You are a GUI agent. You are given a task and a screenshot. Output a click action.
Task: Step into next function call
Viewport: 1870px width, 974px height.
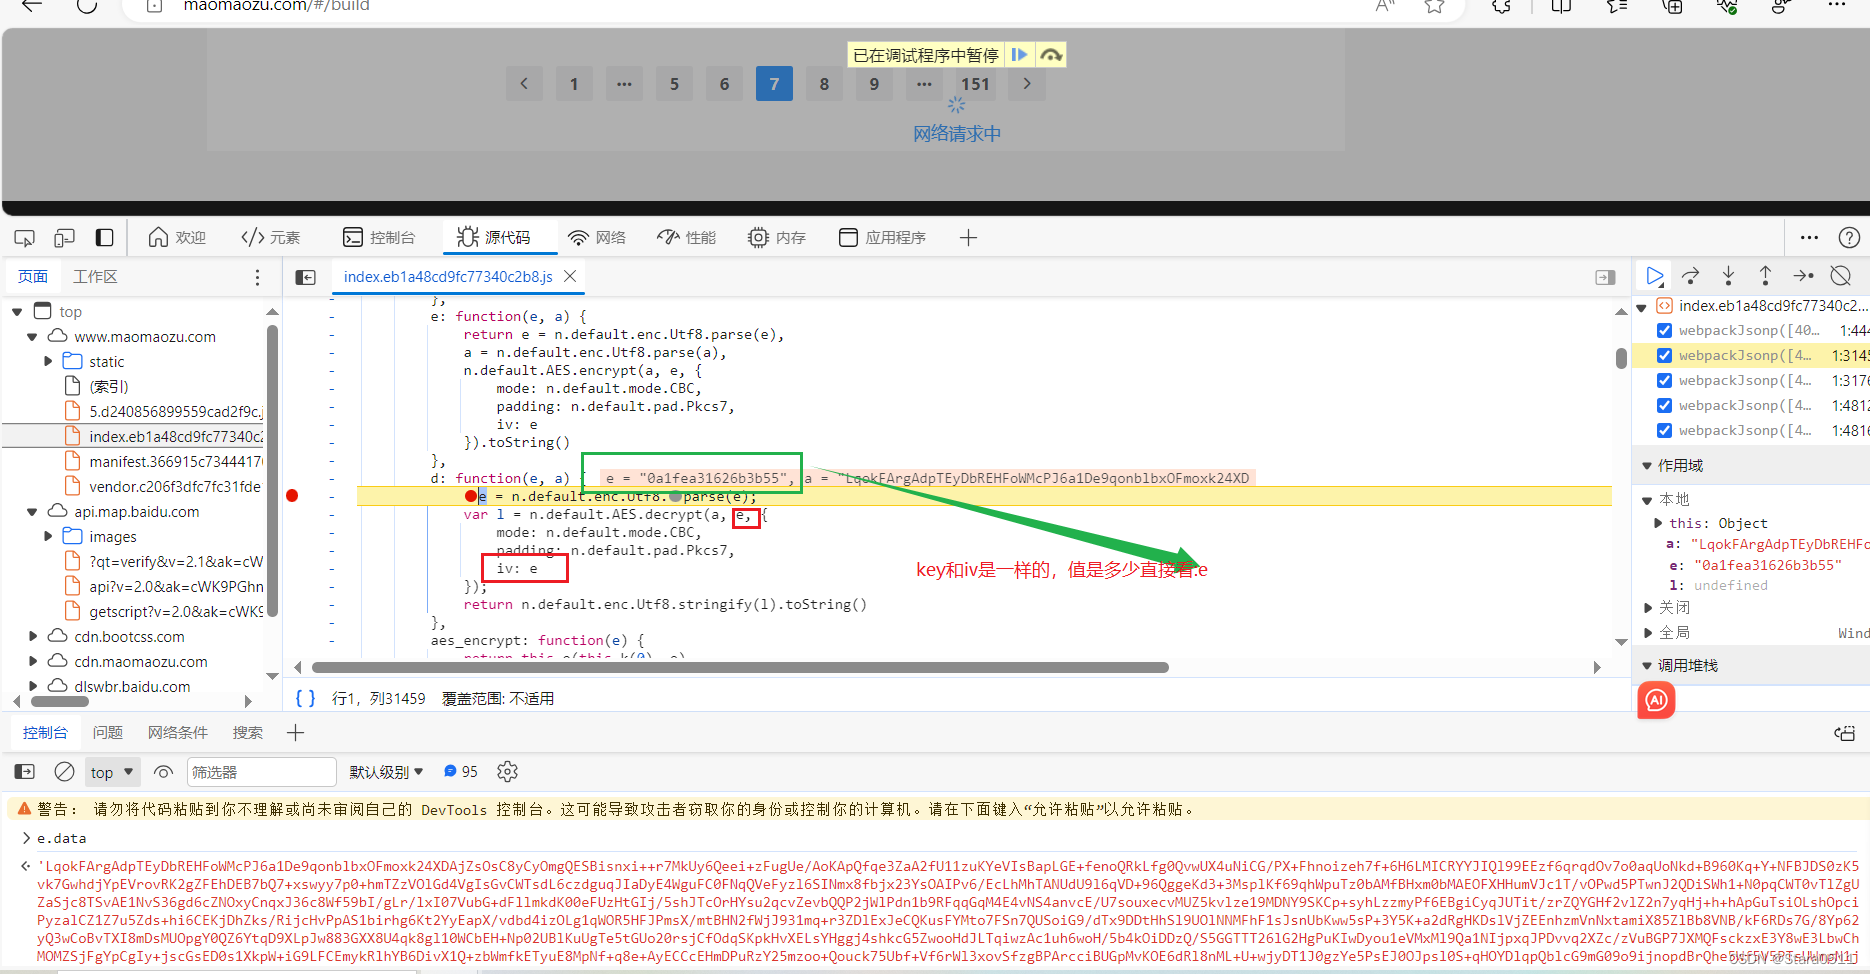pyautogui.click(x=1728, y=276)
